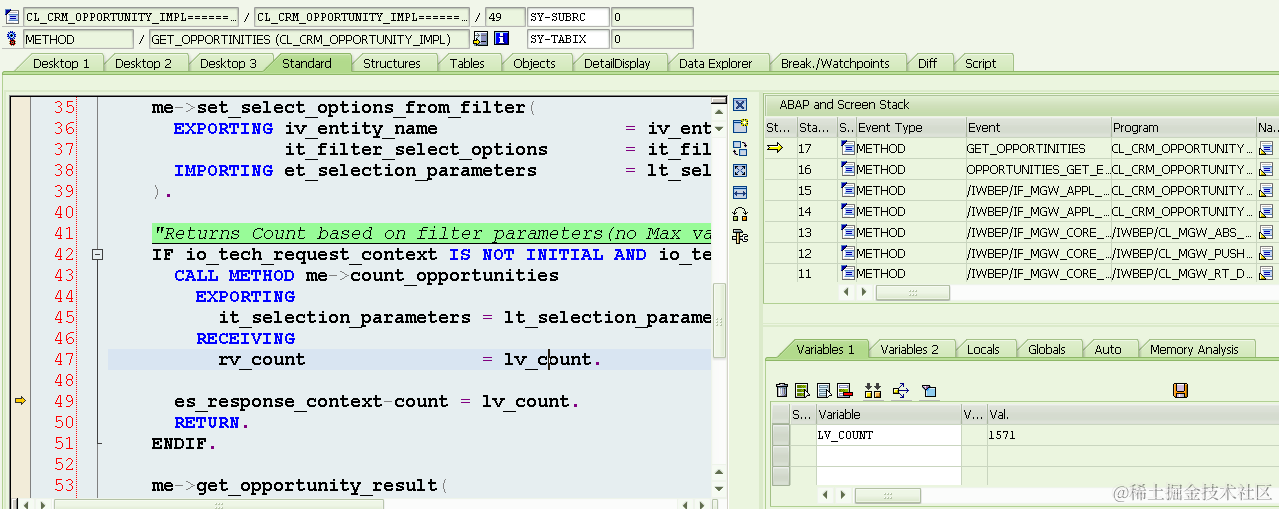Click the Variable column header

tap(888, 414)
